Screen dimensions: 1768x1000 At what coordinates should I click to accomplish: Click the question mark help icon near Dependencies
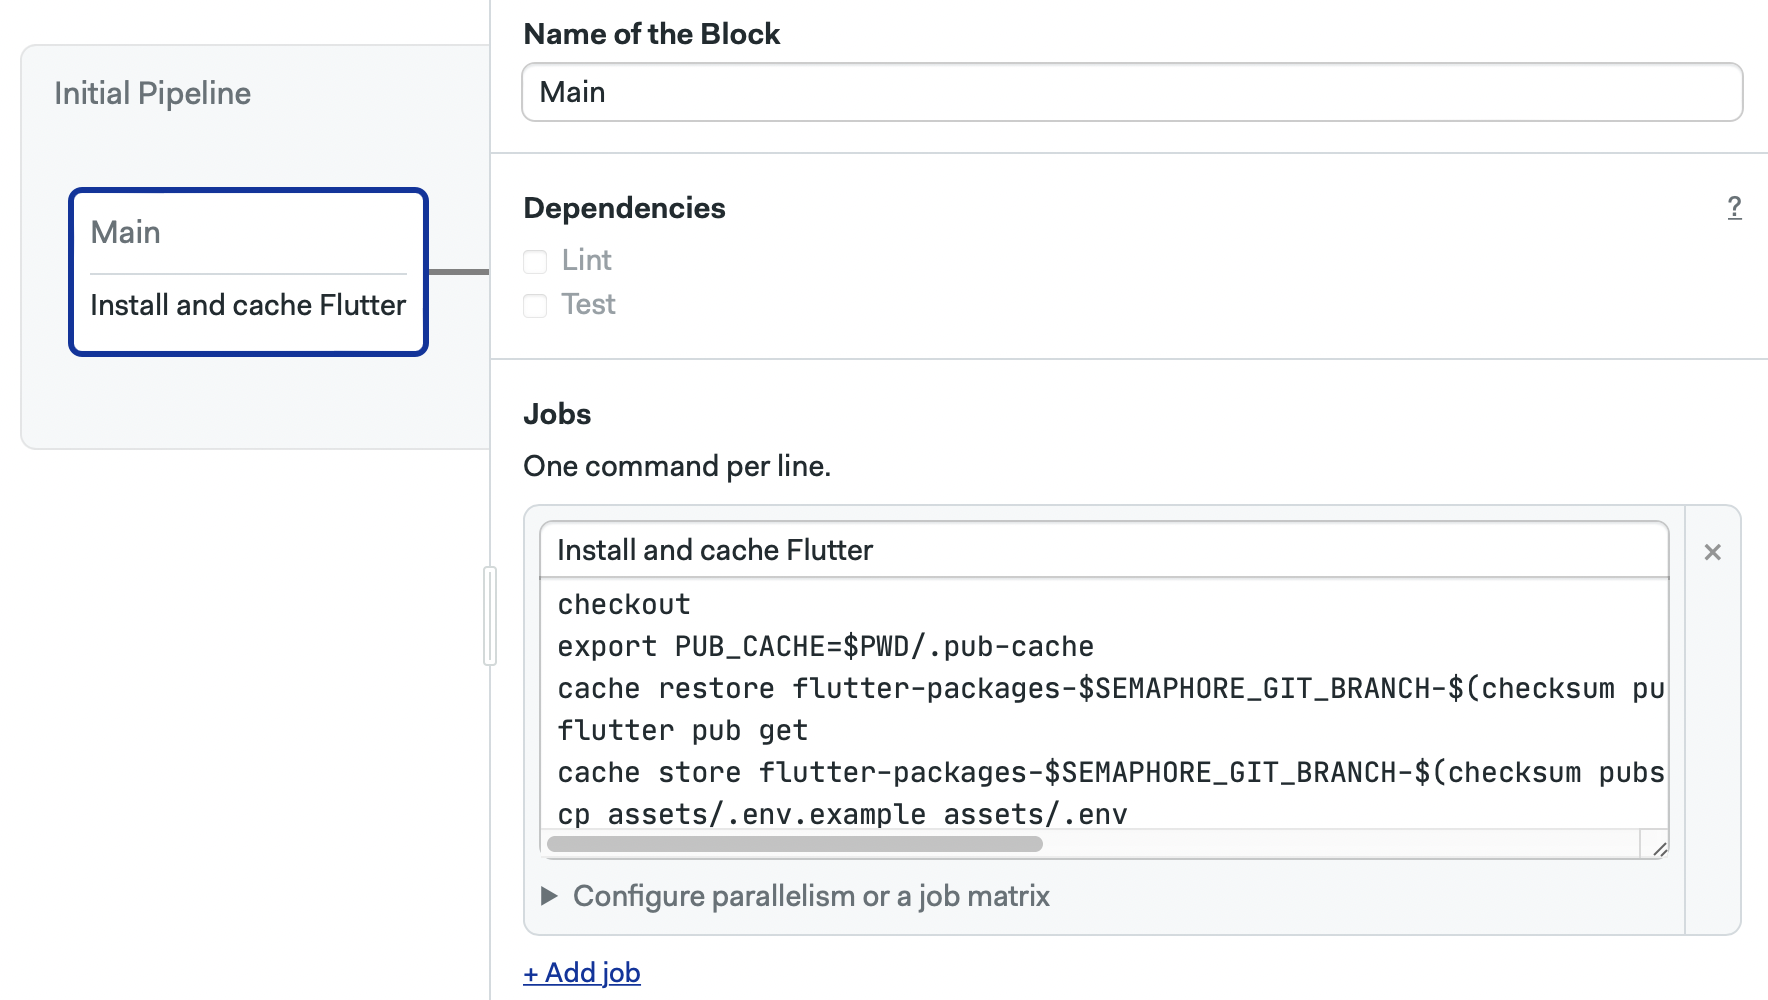(1735, 208)
